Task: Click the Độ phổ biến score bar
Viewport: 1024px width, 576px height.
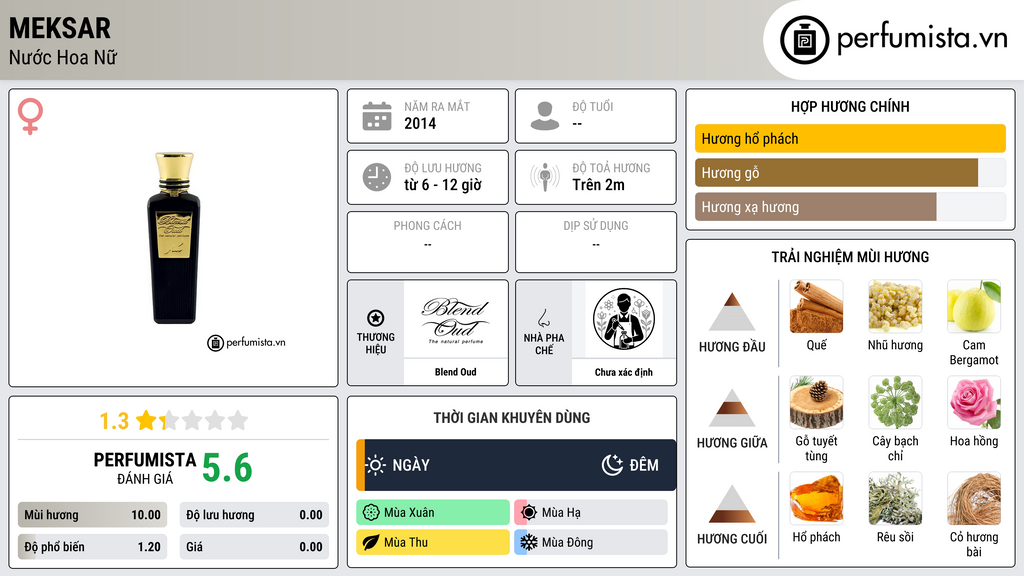Action: 92,547
